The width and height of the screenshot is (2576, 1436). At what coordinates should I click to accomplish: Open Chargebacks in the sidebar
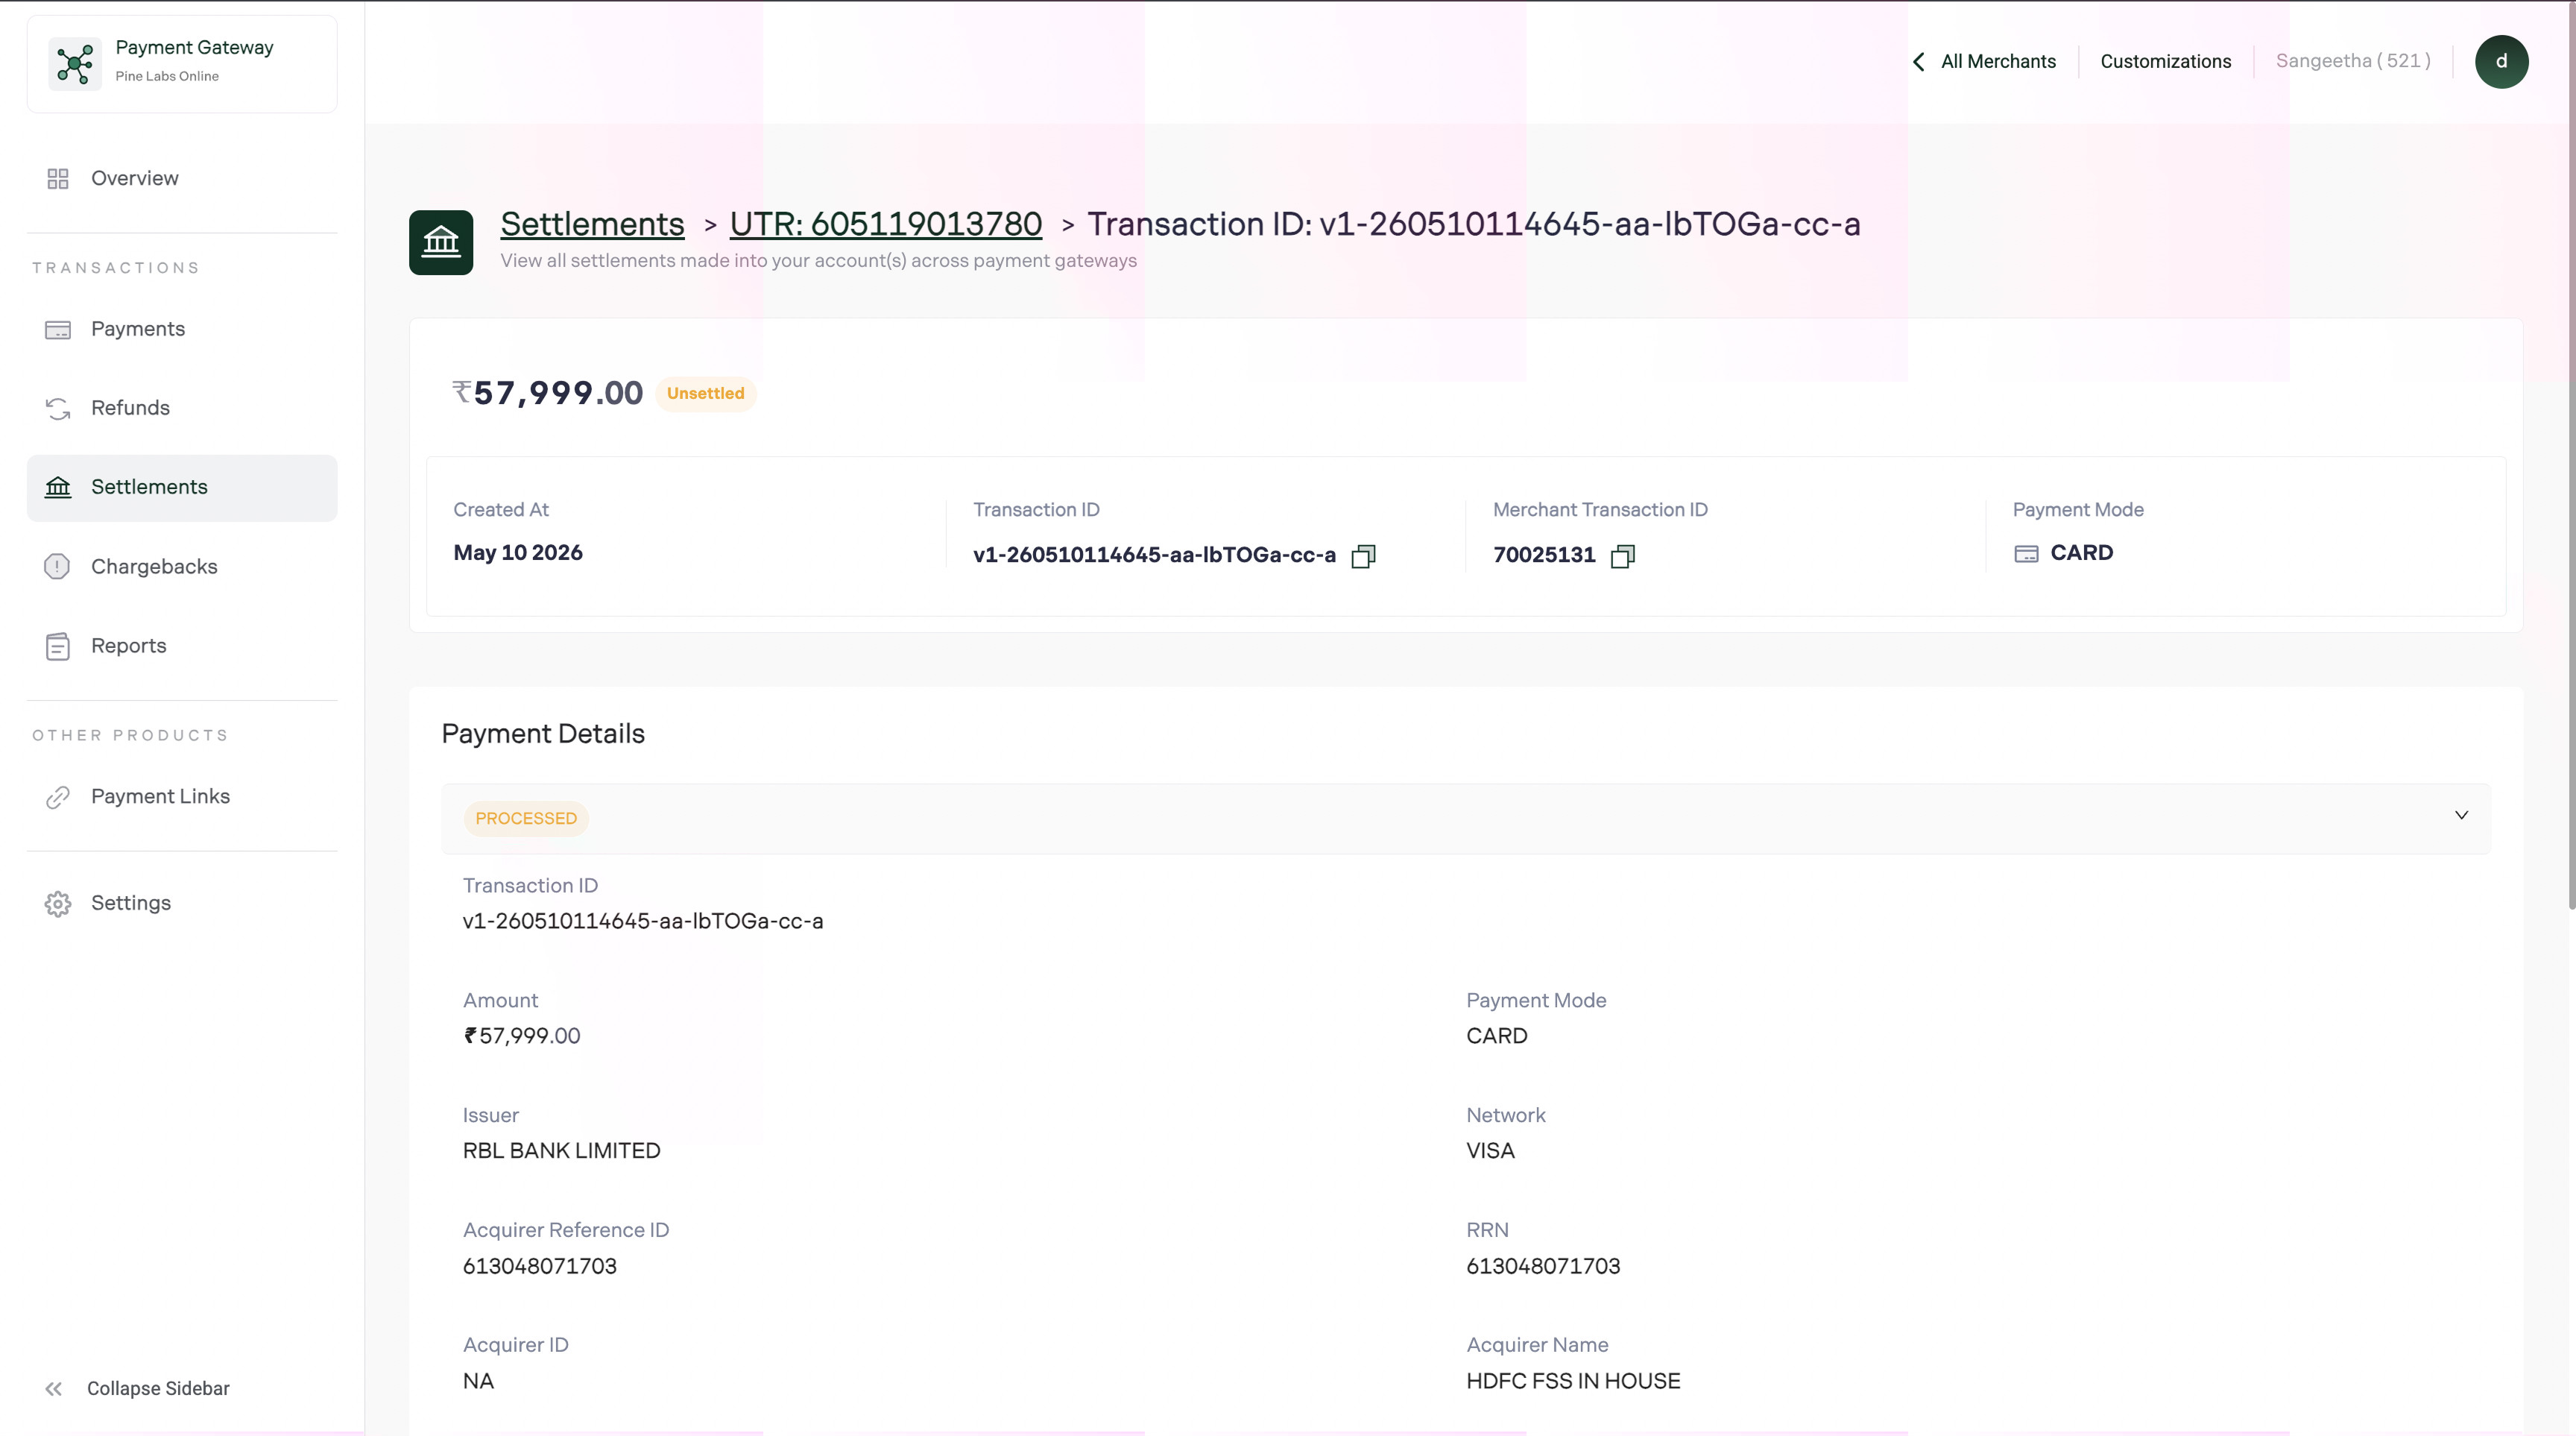pyautogui.click(x=182, y=567)
